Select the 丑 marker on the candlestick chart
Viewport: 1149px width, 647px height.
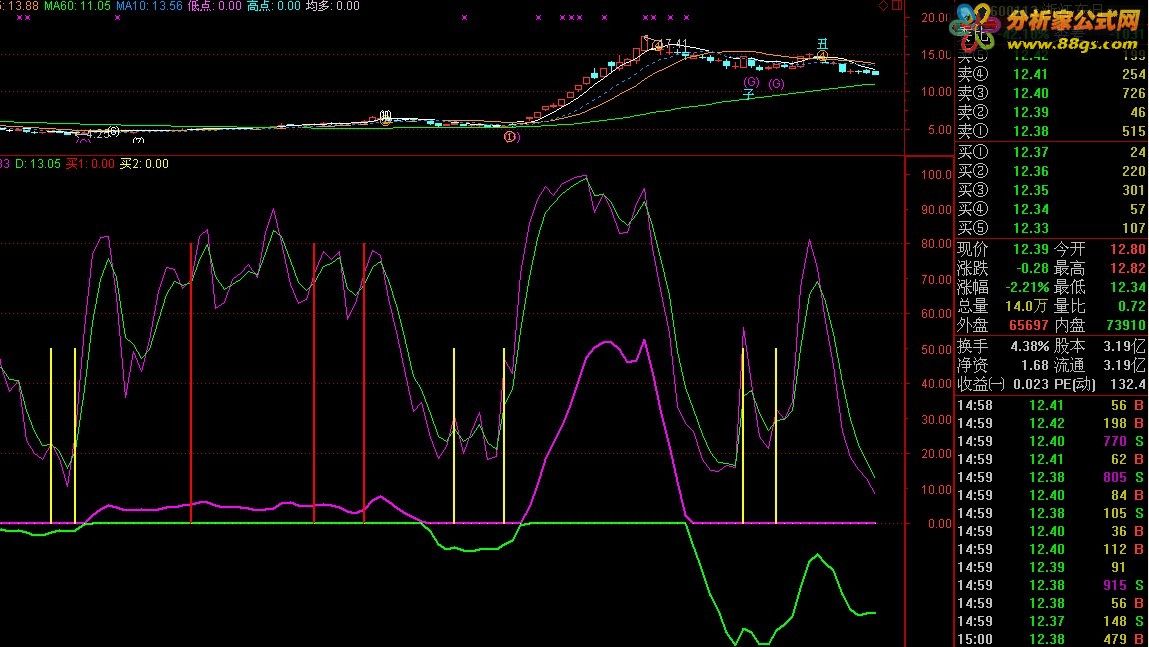coord(822,45)
